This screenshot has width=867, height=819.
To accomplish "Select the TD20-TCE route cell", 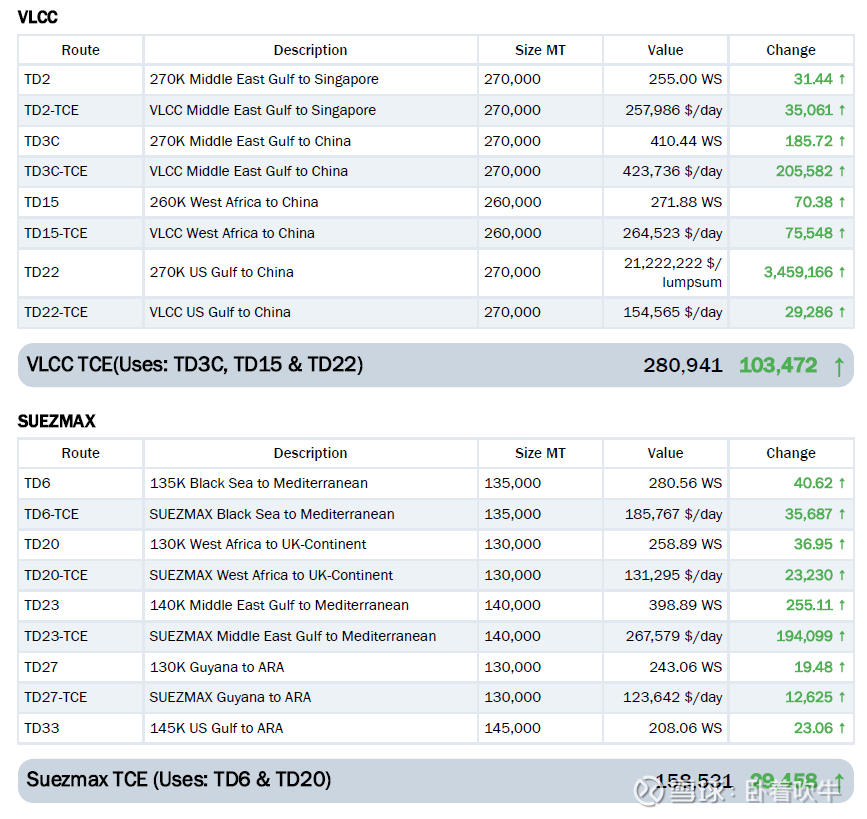I will pyautogui.click(x=56, y=576).
